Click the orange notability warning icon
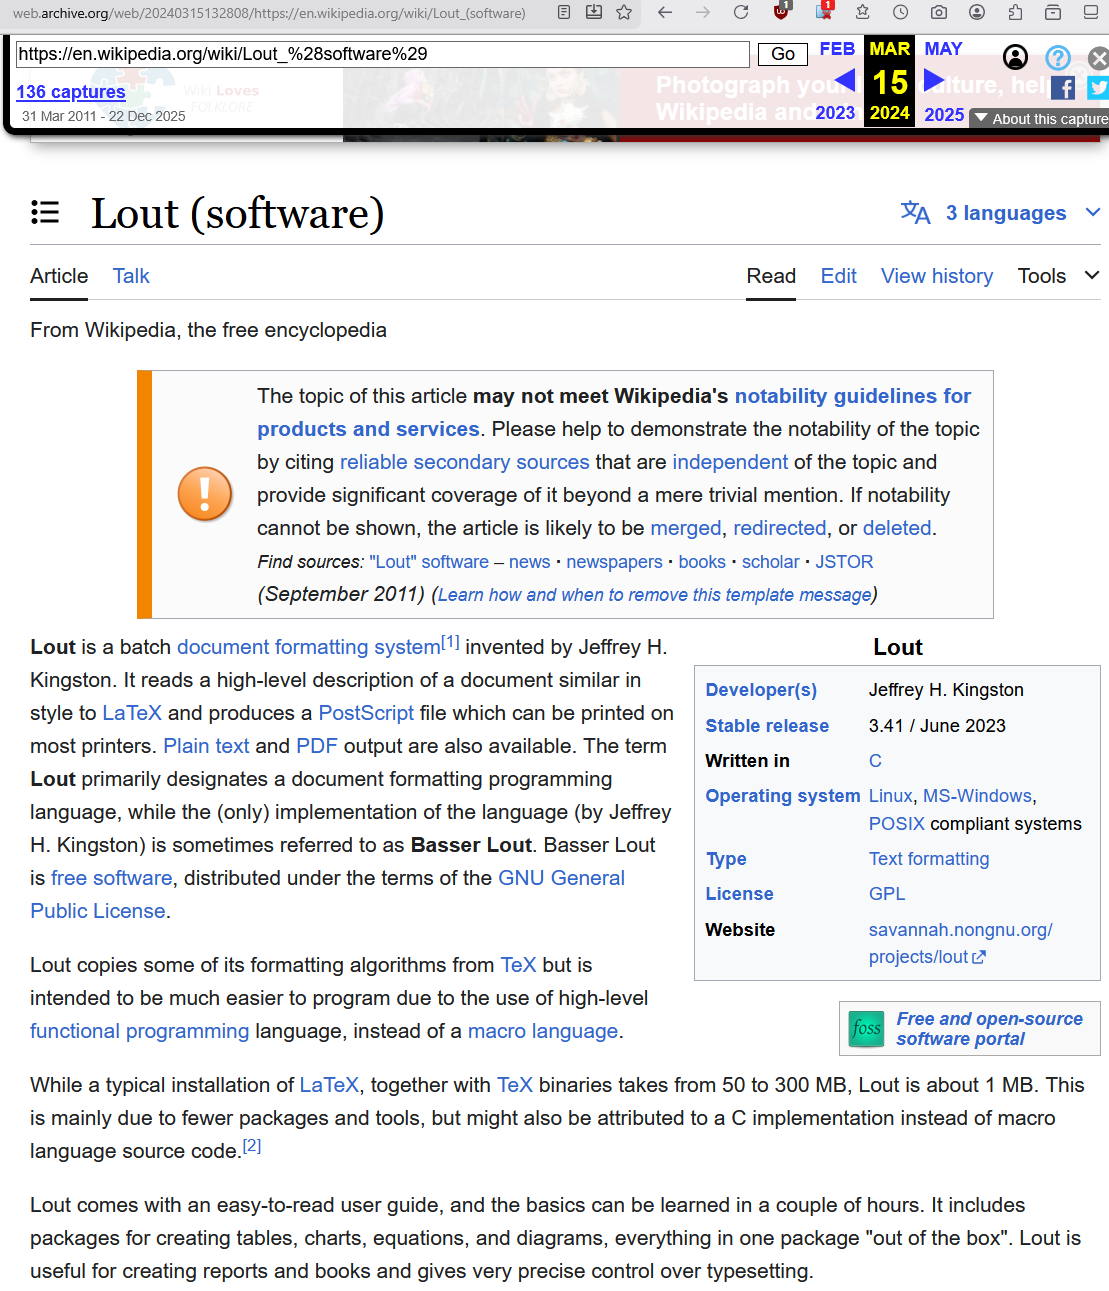Image resolution: width=1109 pixels, height=1291 pixels. [205, 494]
